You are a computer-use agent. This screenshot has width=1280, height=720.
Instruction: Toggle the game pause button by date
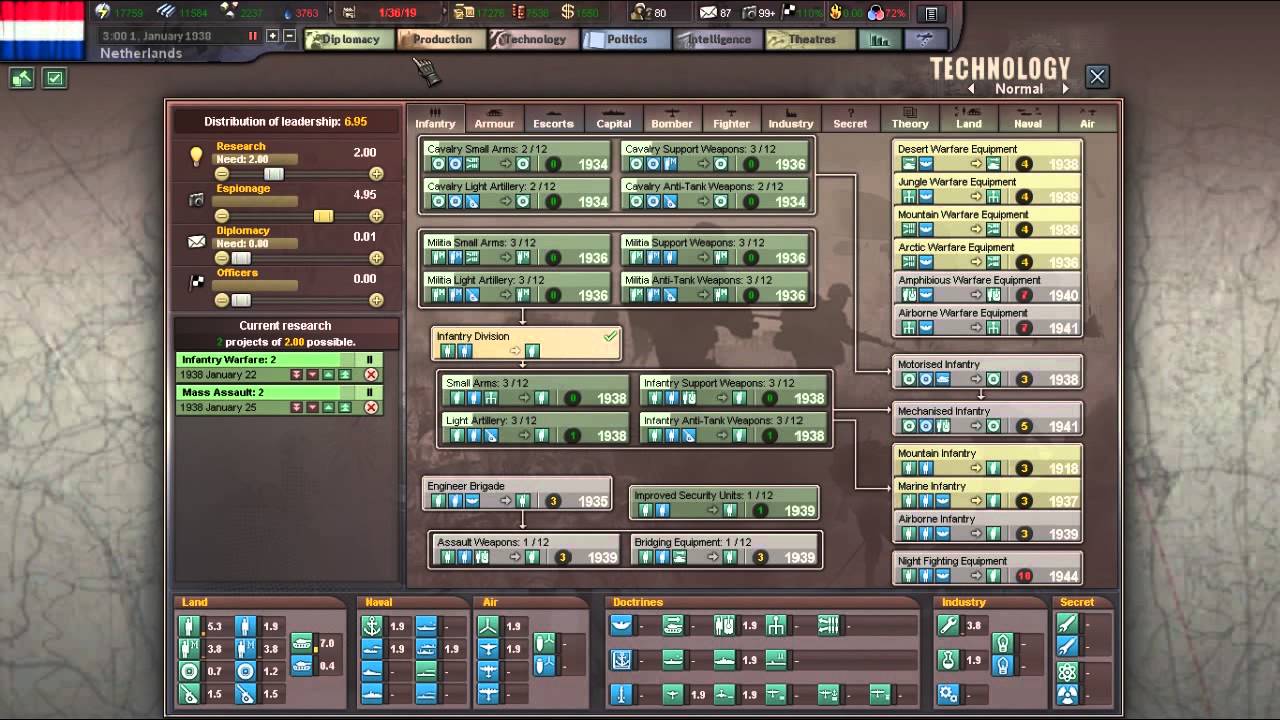point(253,36)
